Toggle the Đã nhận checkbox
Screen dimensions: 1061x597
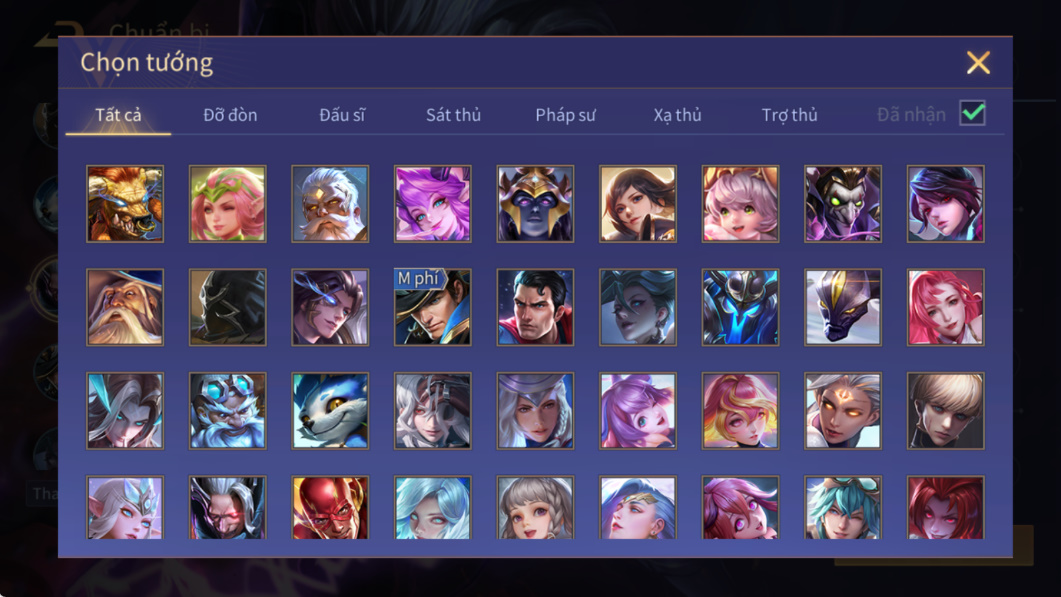coord(972,113)
